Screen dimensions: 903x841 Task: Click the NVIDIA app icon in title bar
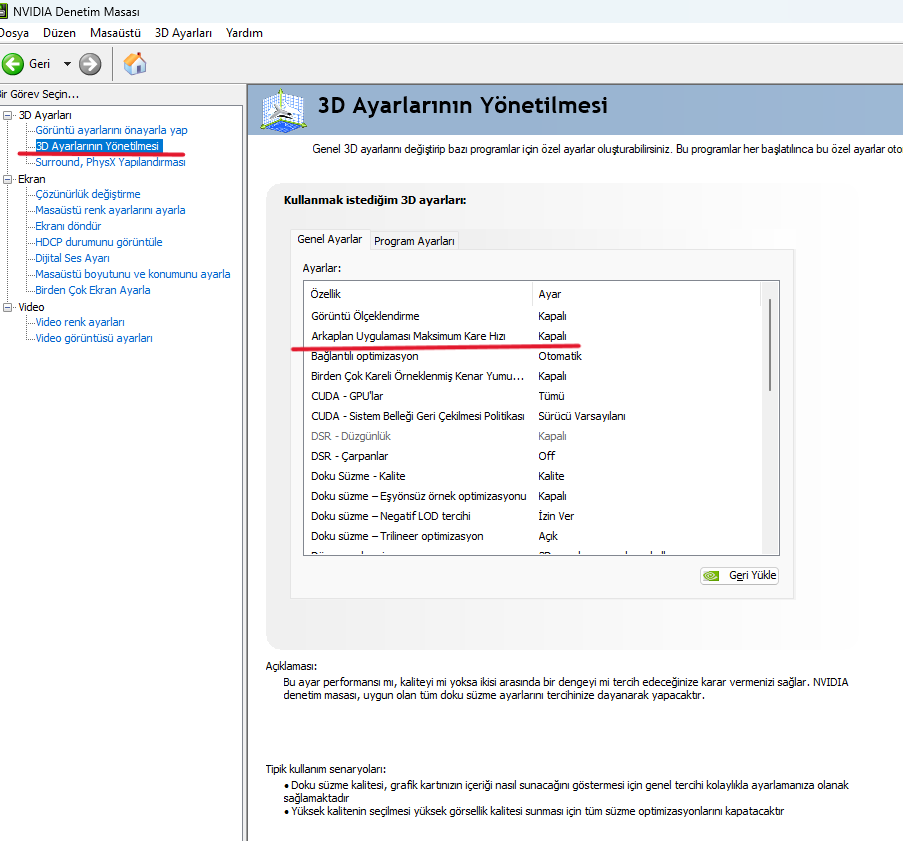coord(3,12)
